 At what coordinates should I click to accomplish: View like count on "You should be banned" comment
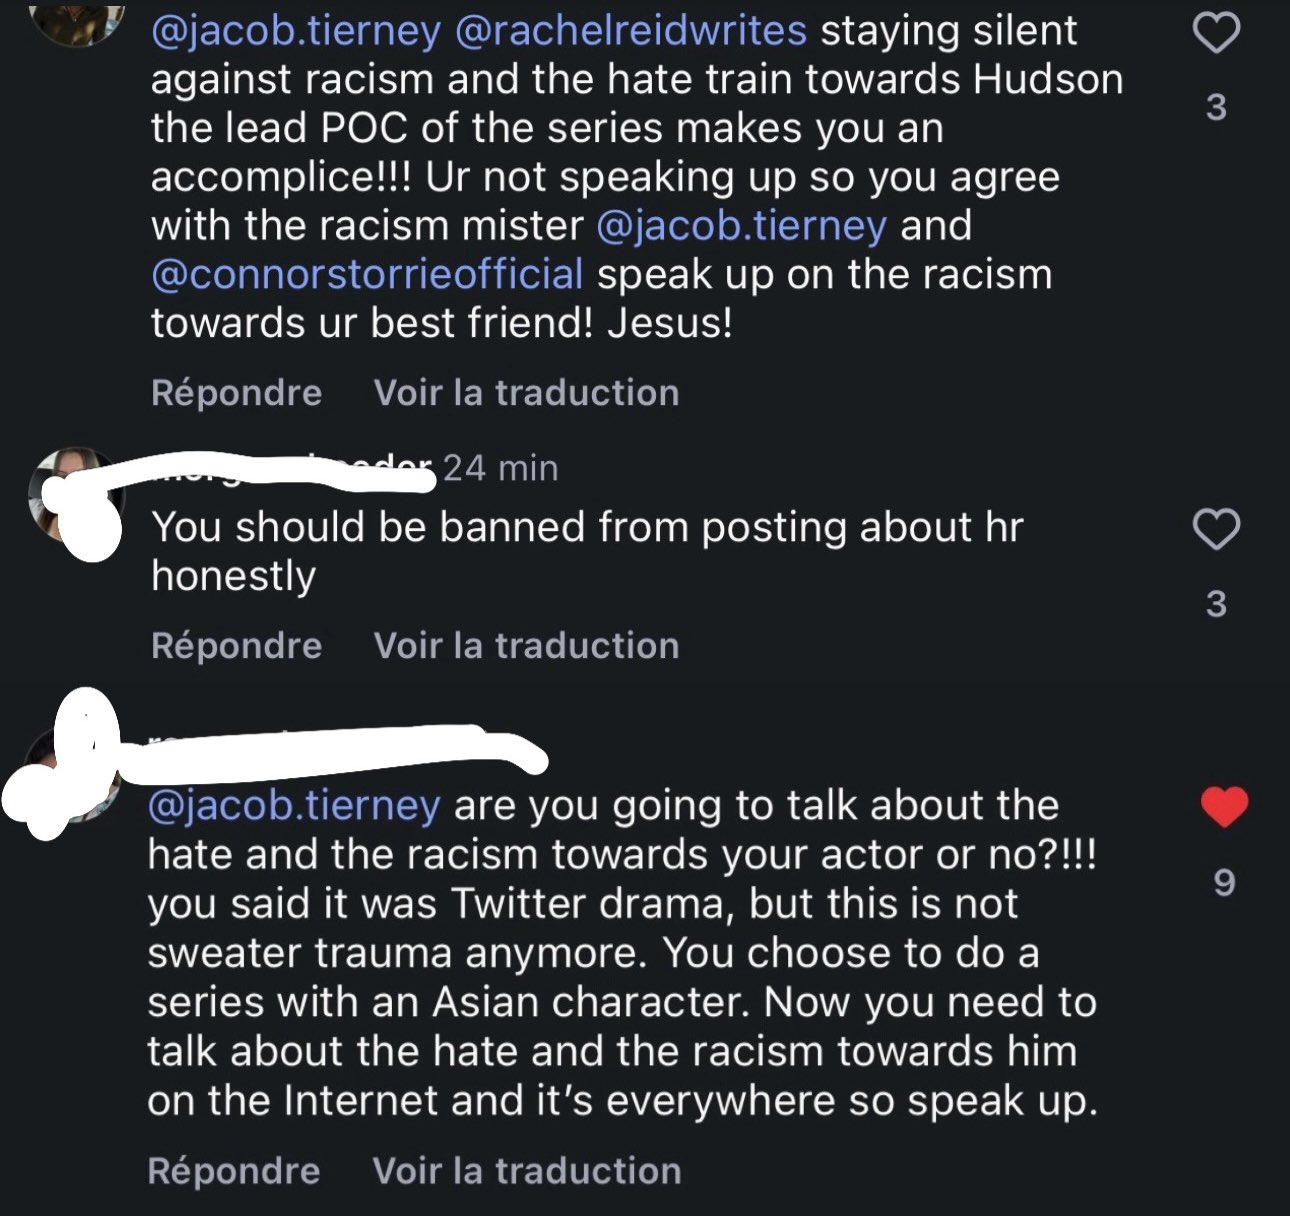click(x=1216, y=604)
